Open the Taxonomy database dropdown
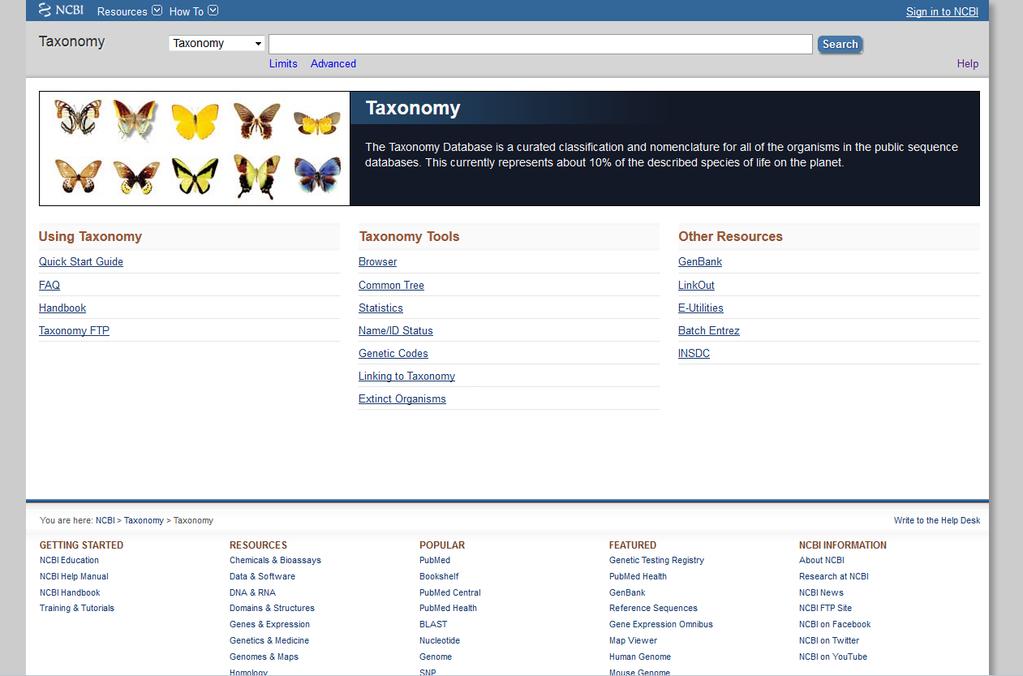Screen dimensions: 1023x676 tap(217, 43)
